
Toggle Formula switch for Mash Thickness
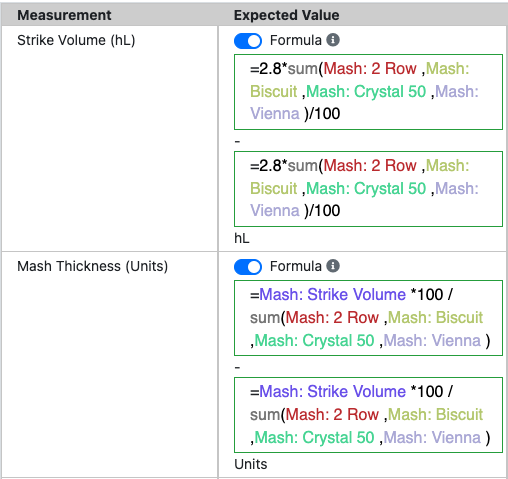coord(248,267)
